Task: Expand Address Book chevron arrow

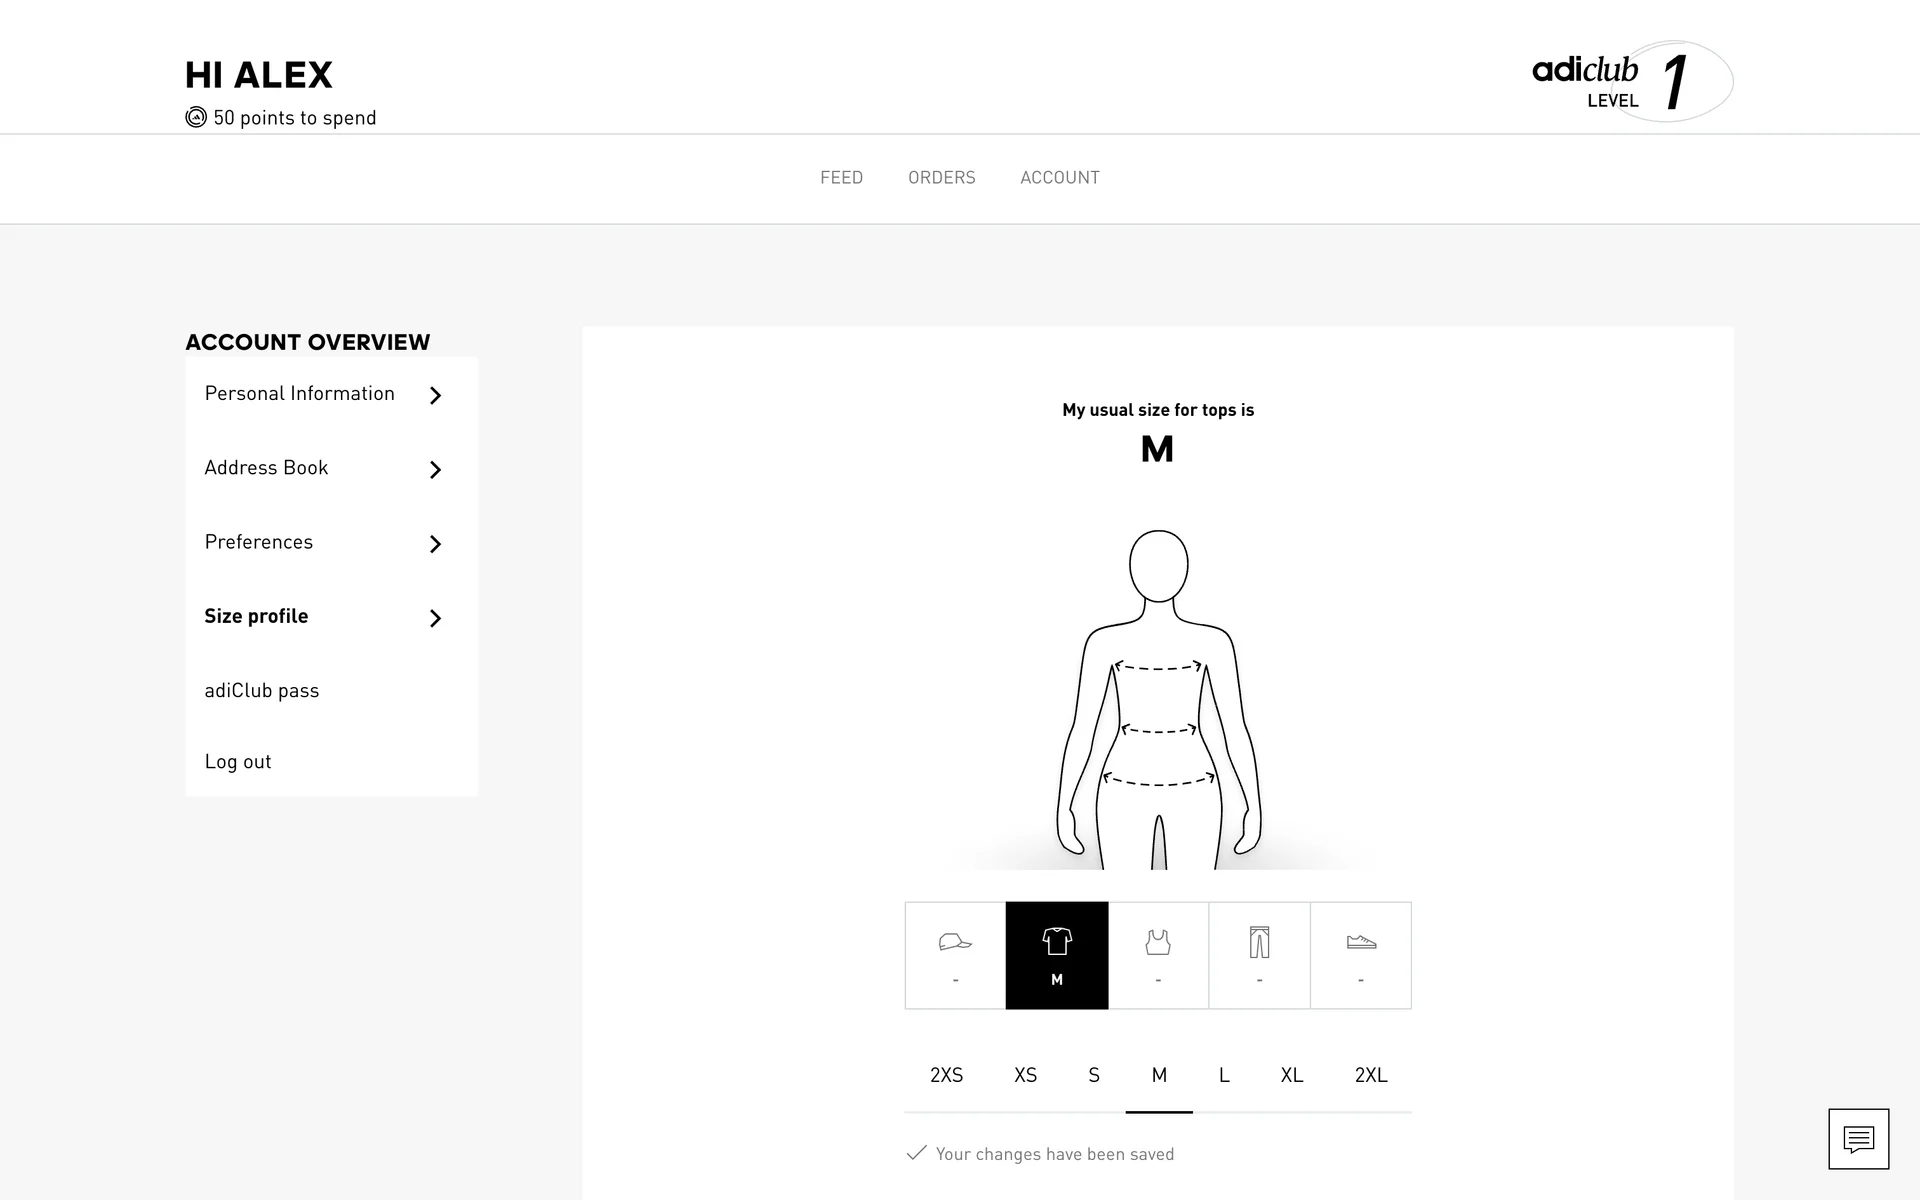Action: (x=435, y=470)
